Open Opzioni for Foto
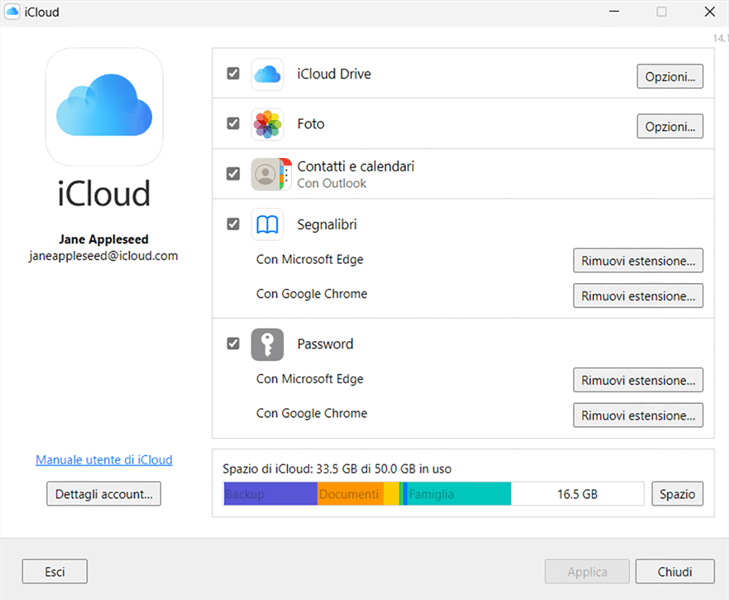The image size is (729, 600). 669,126
